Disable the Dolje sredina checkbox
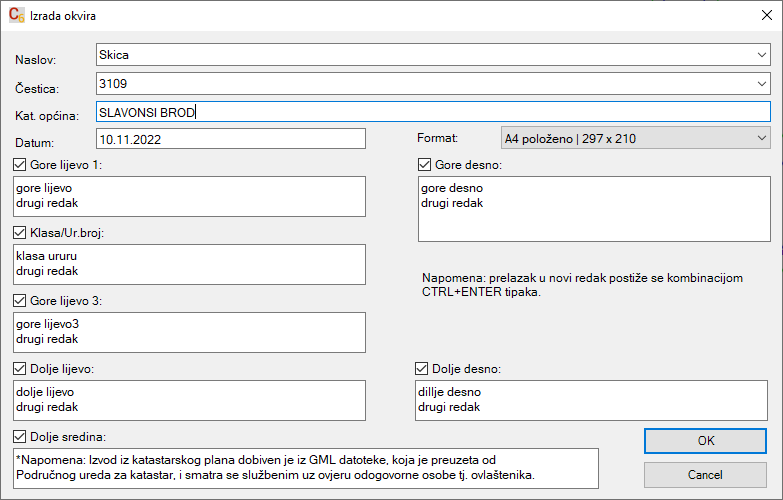This screenshot has width=783, height=500. coord(21,436)
